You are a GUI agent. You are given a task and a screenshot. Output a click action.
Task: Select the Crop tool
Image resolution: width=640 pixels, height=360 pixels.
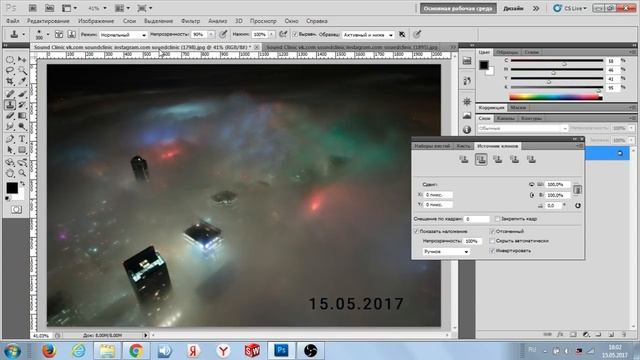[10, 82]
